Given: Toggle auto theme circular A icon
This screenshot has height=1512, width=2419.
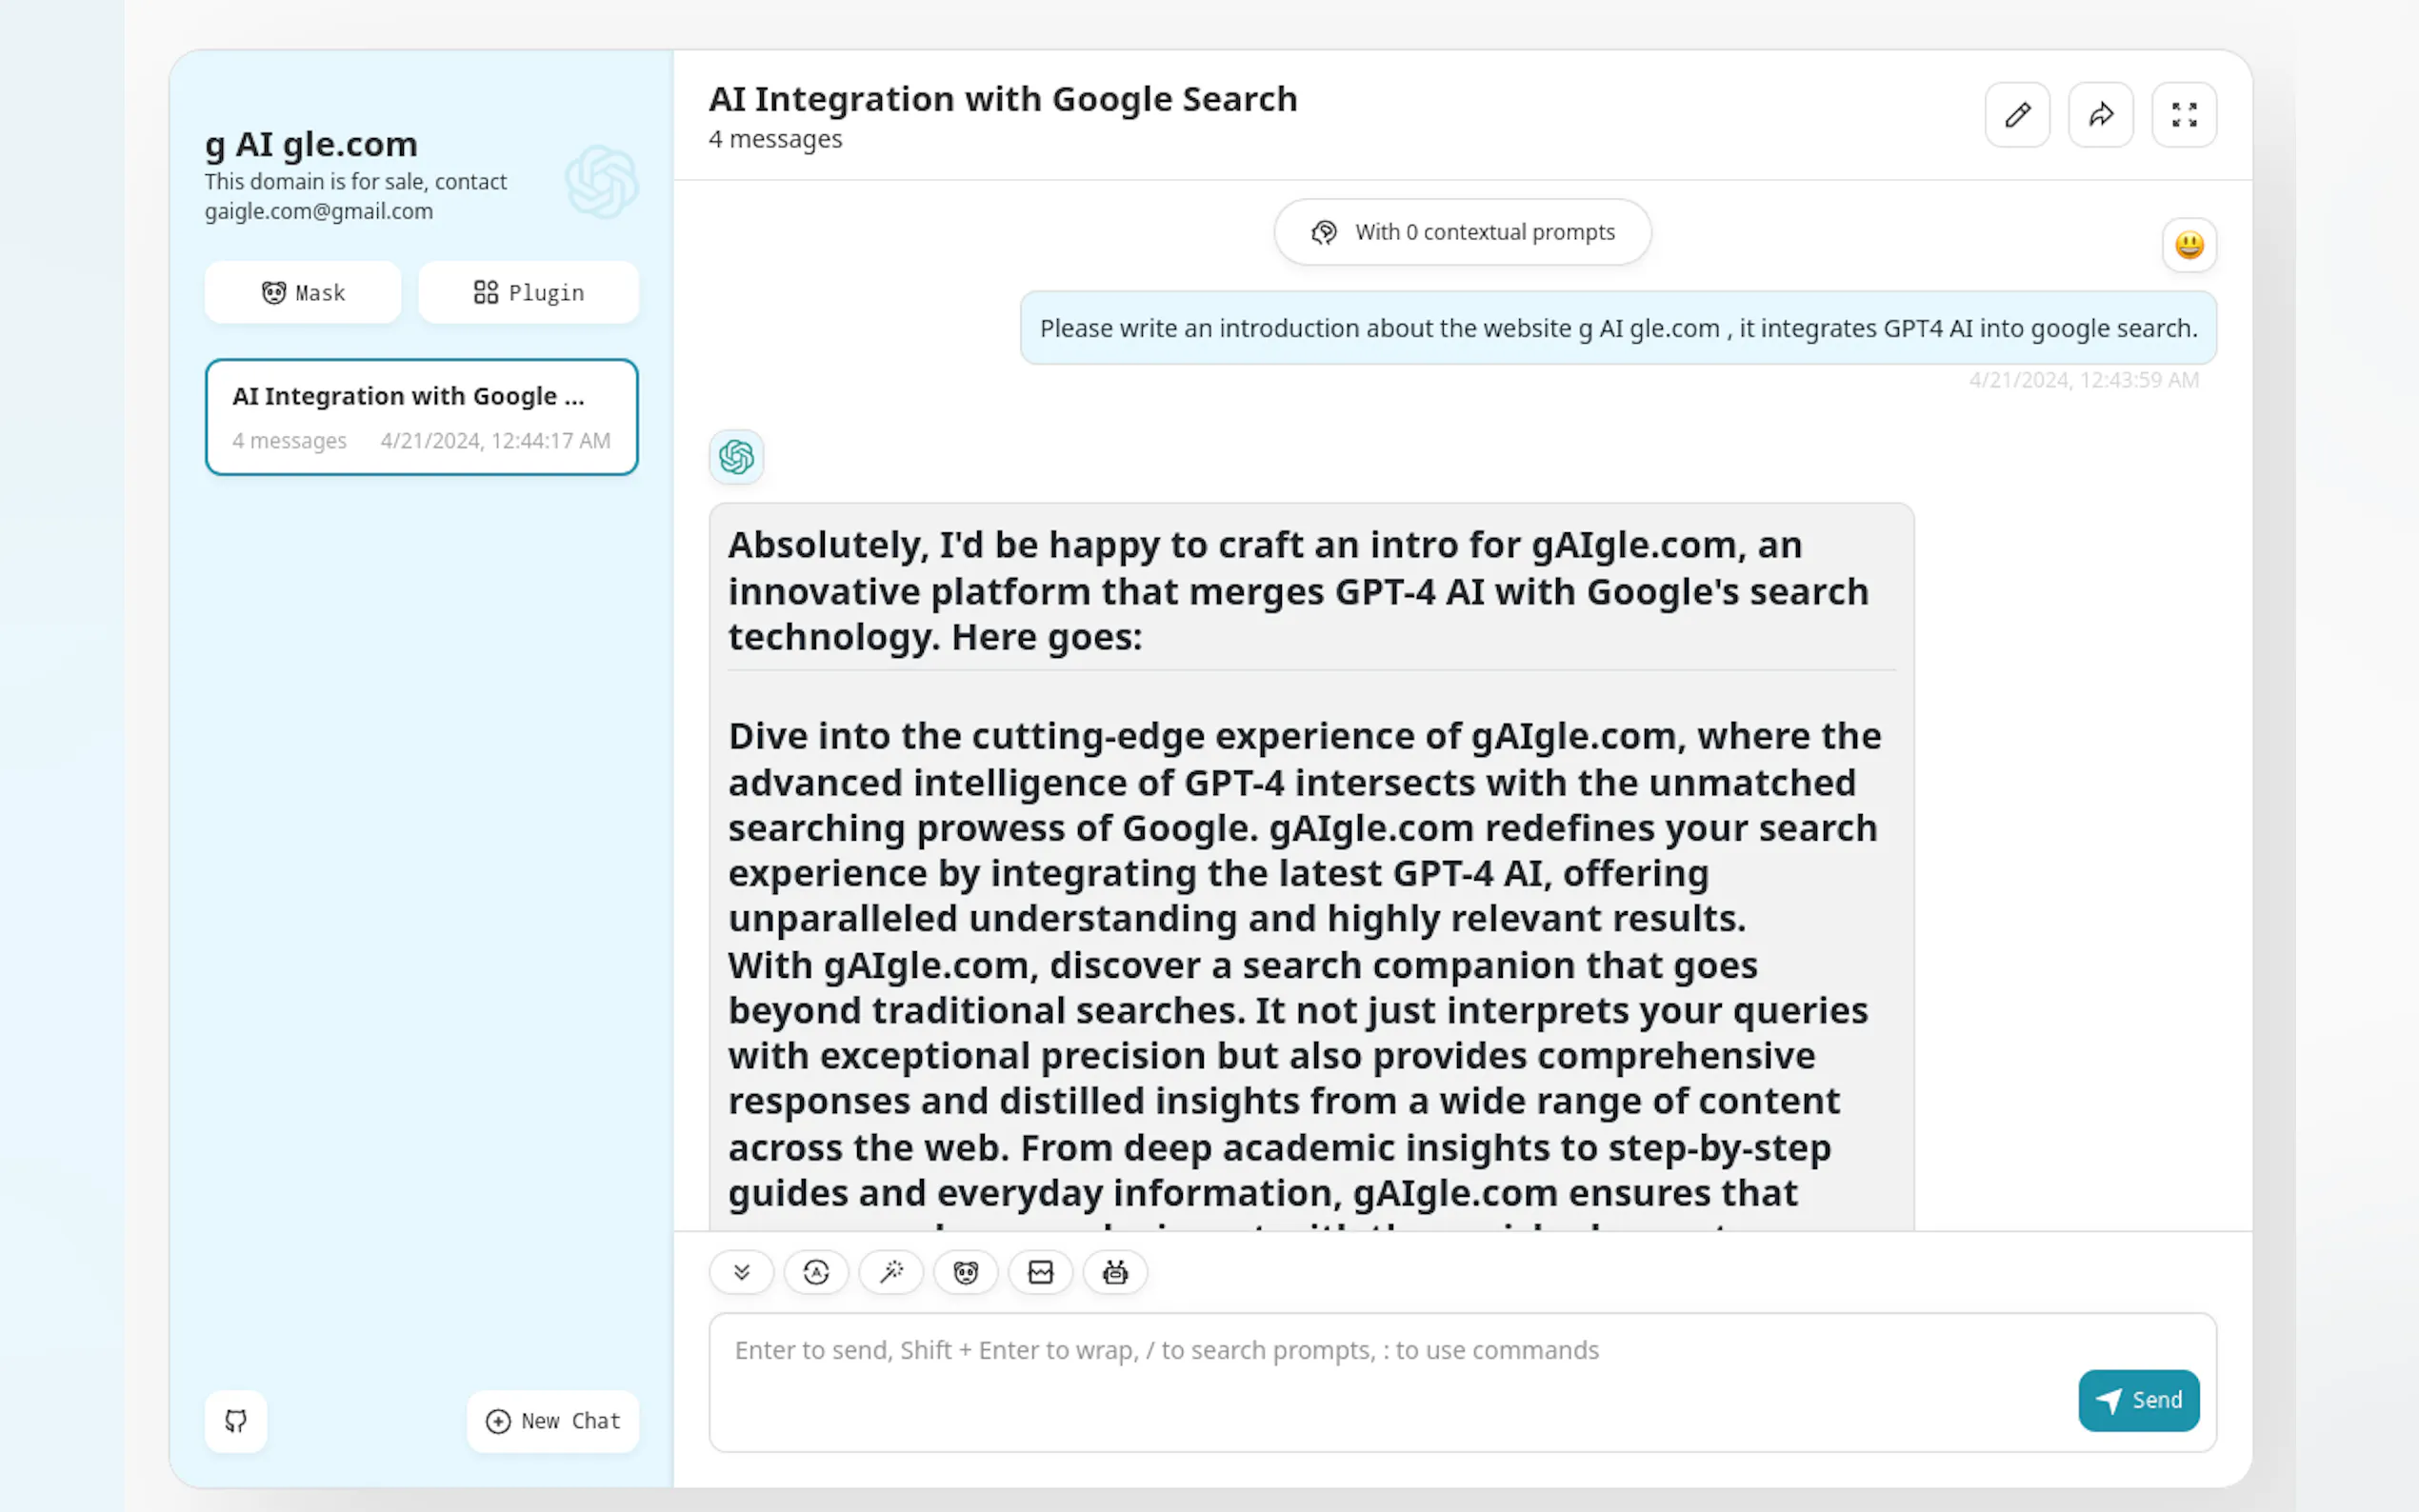Looking at the screenshot, I should (816, 1272).
